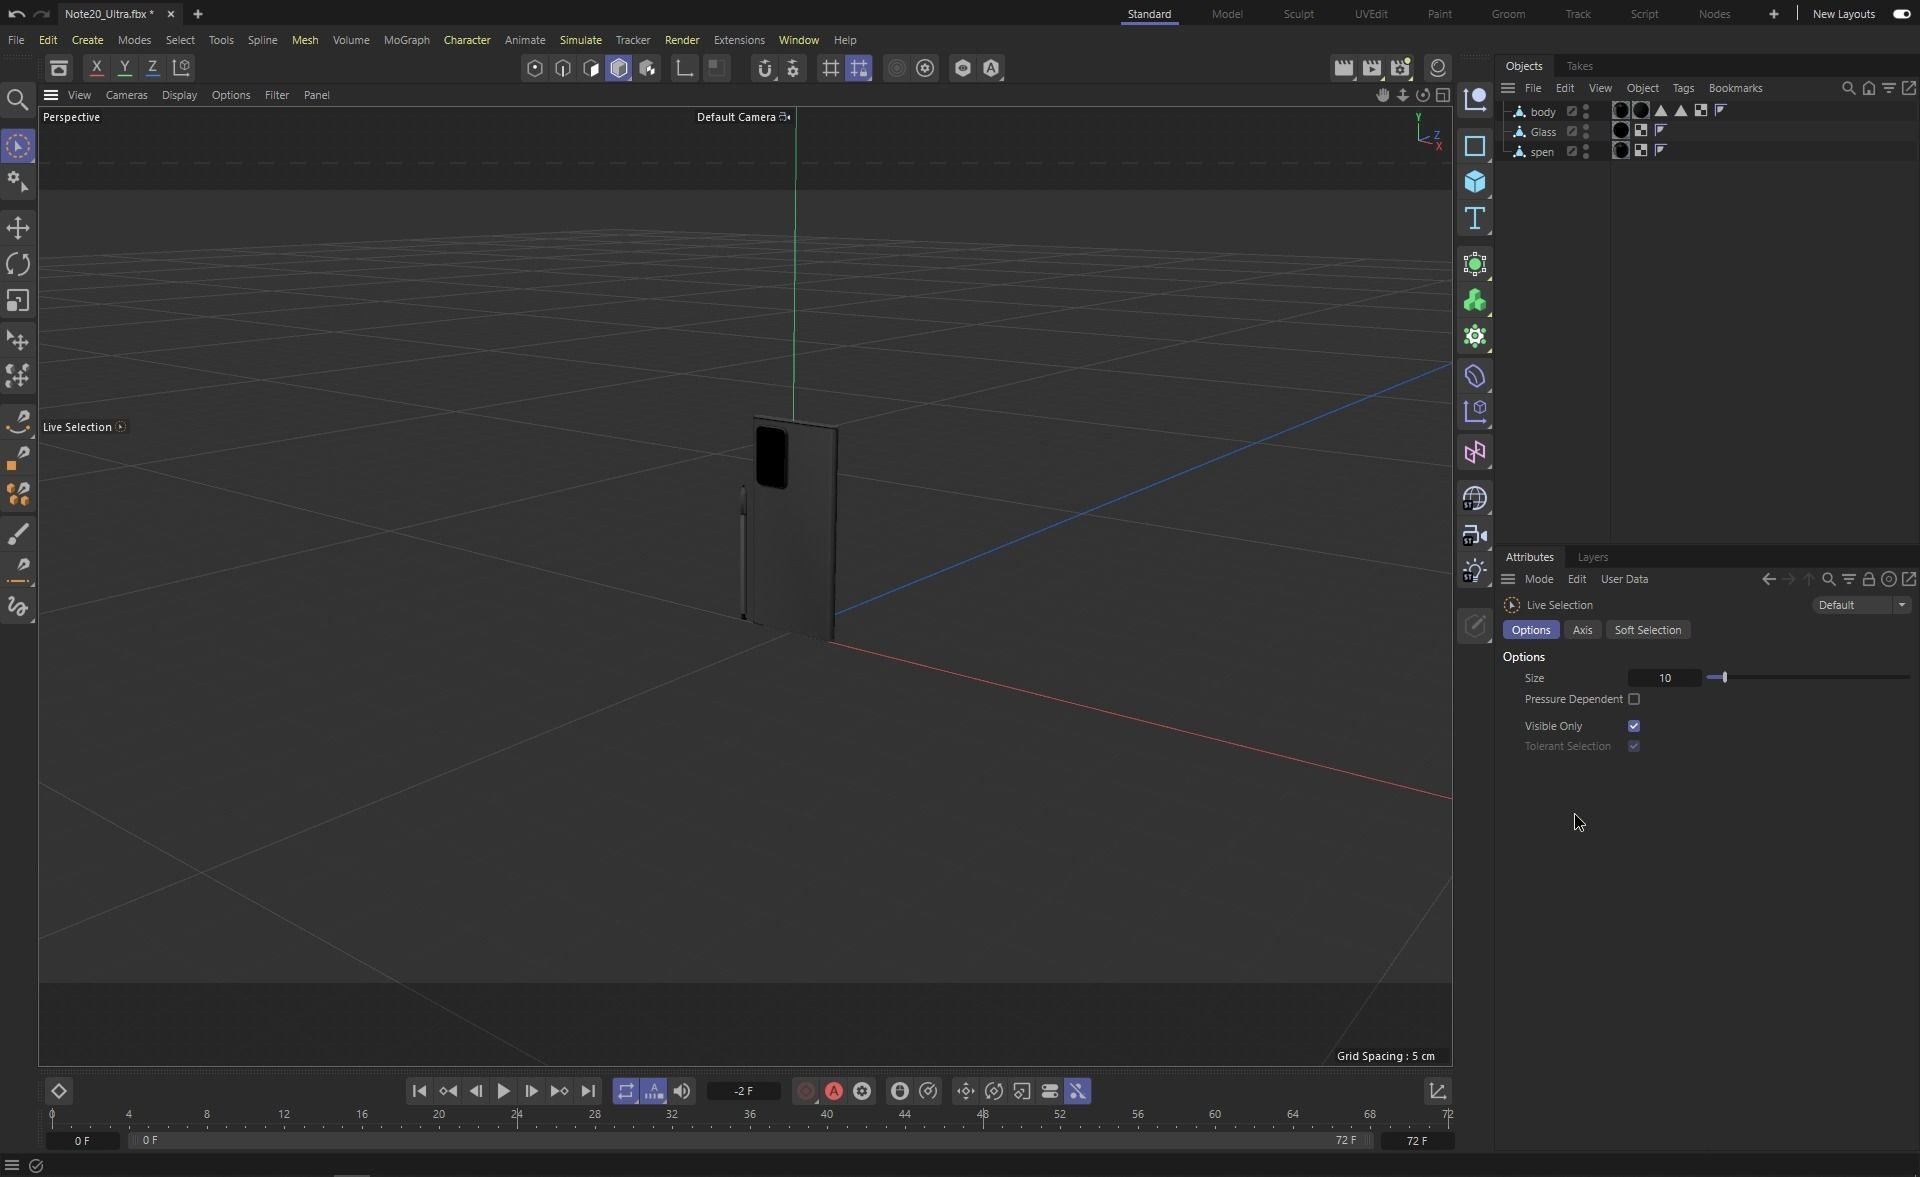
Task: Select the Move tool in left toolbar
Action: (18, 228)
